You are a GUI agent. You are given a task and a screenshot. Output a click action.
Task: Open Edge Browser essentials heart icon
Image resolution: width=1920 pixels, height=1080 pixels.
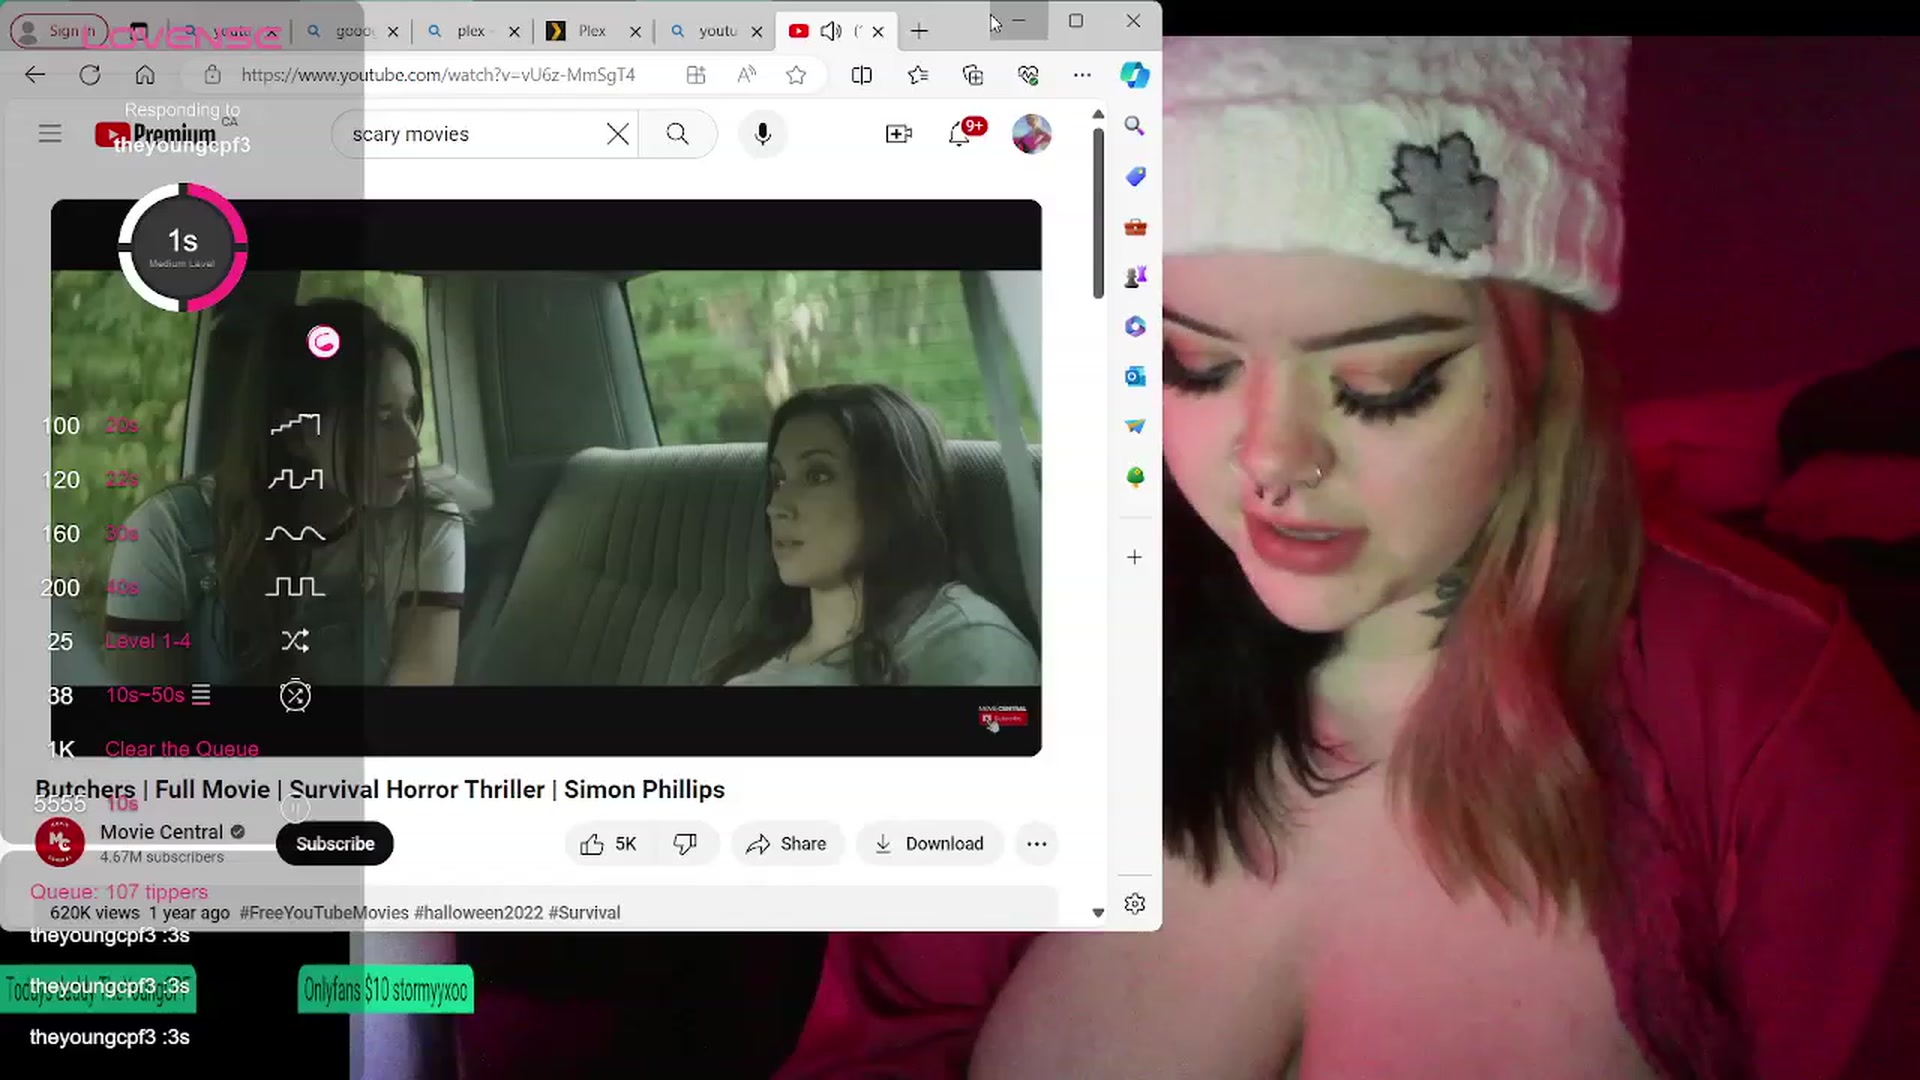click(1028, 75)
